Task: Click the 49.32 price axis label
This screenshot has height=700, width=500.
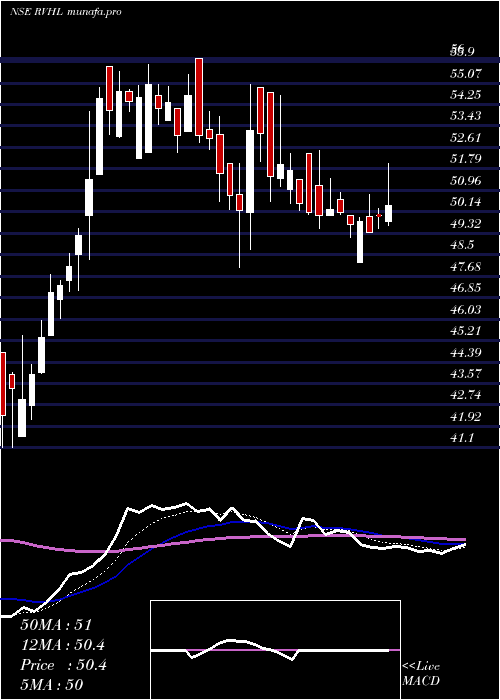Action: (467, 224)
